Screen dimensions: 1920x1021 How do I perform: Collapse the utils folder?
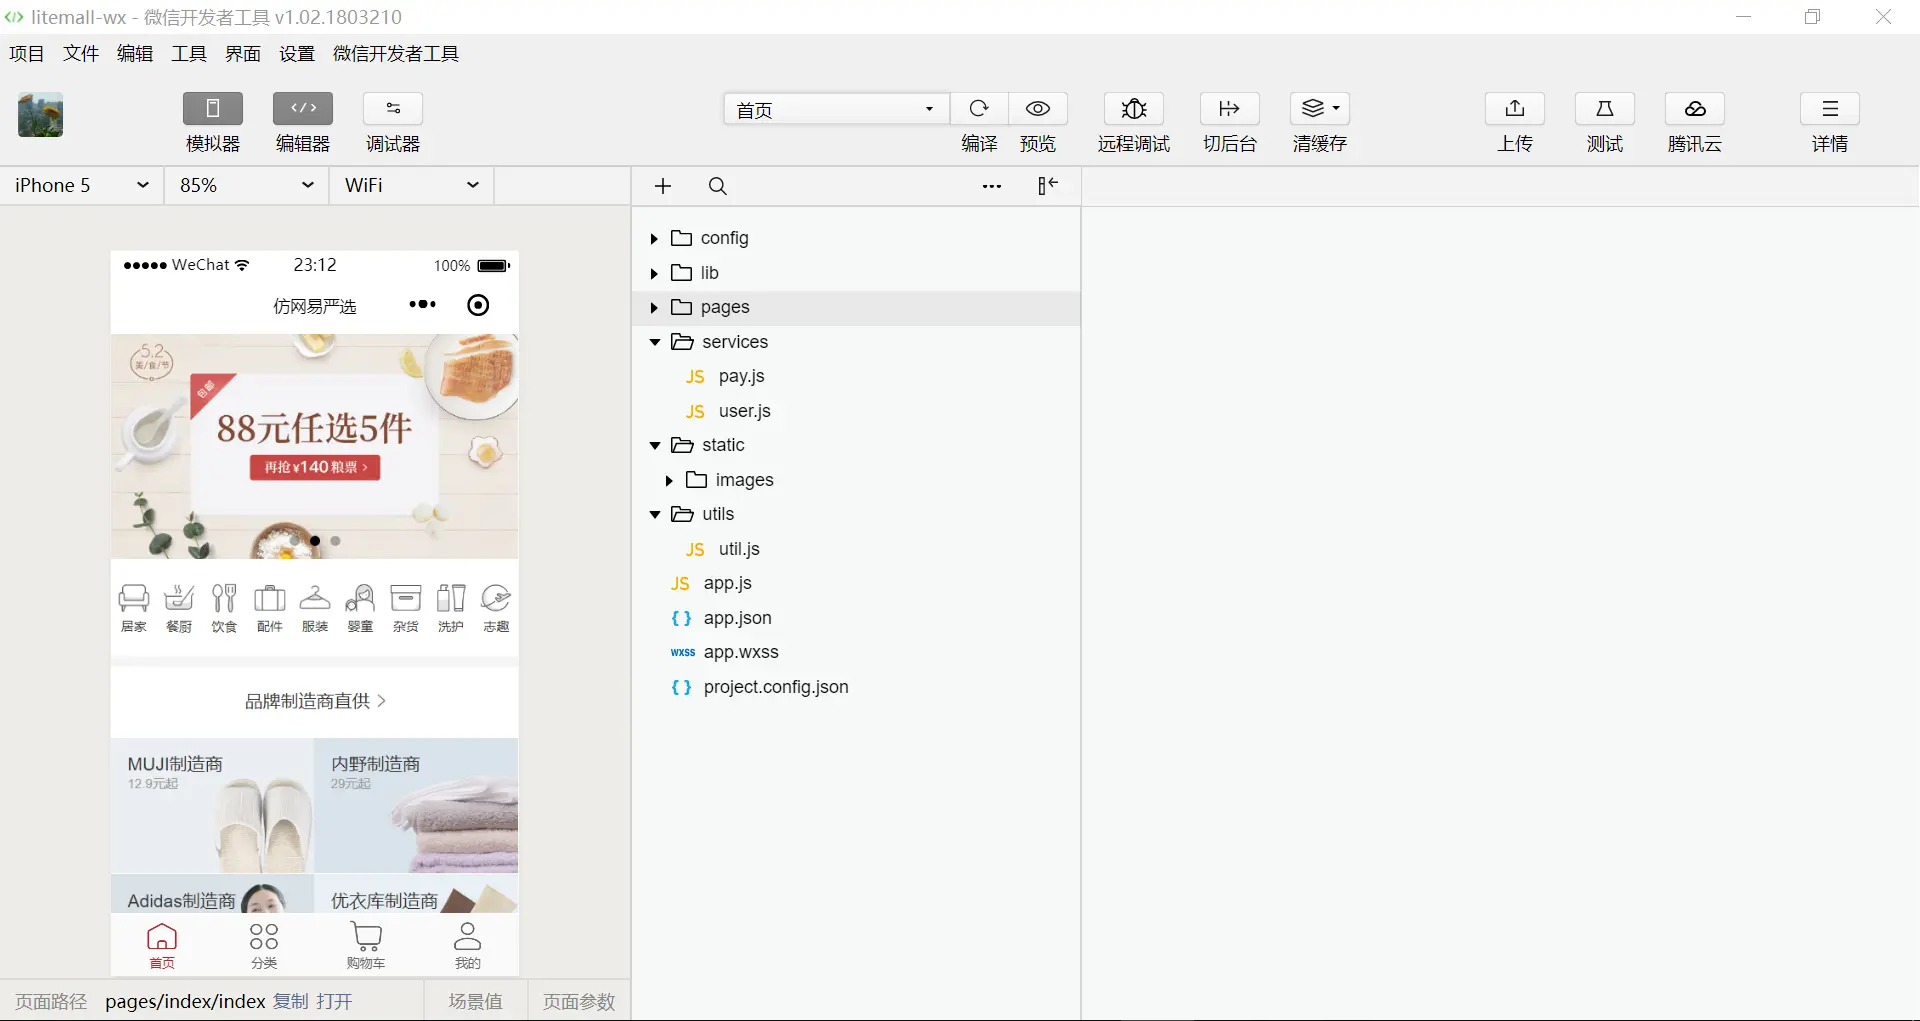coord(857,514)
